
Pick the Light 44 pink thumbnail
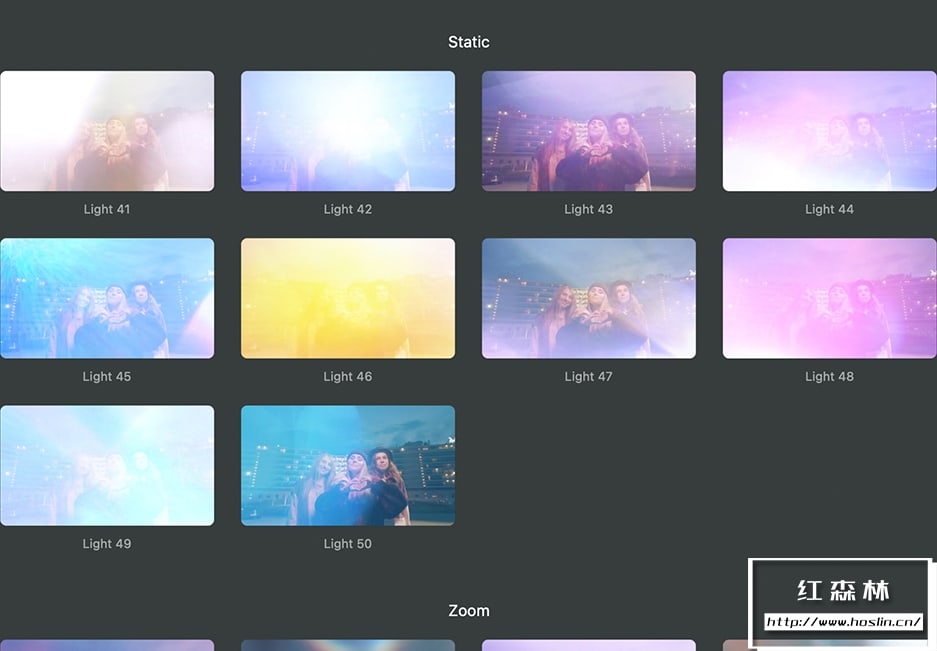[x=829, y=131]
